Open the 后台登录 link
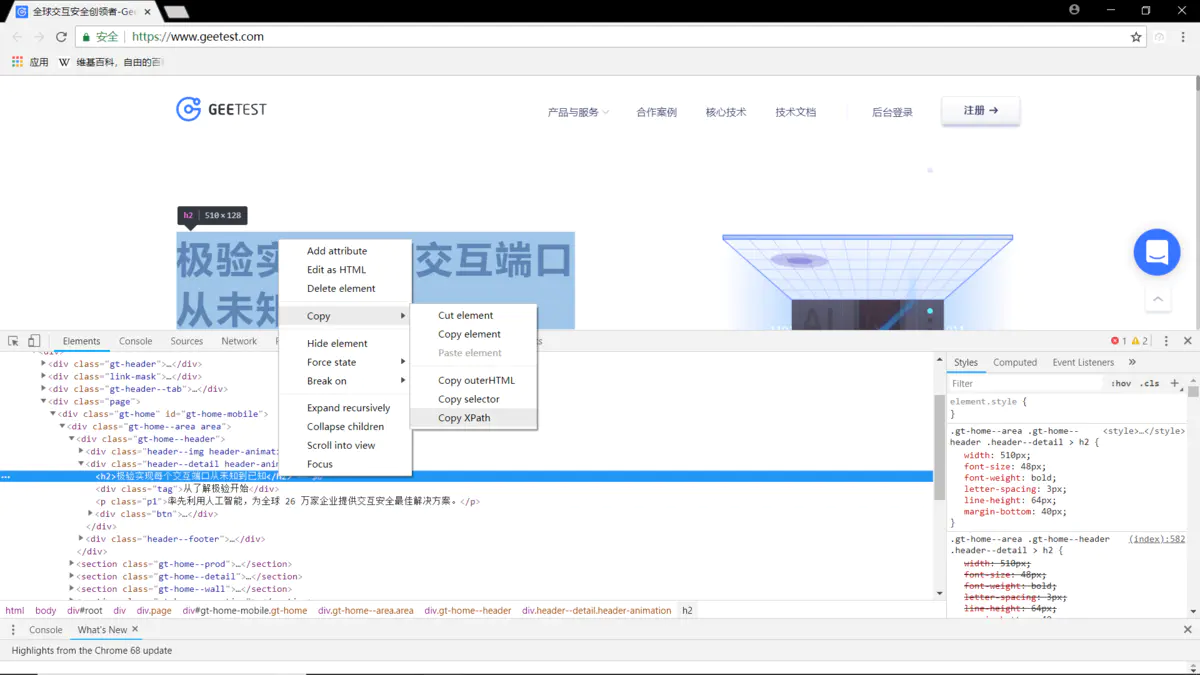 (x=891, y=112)
